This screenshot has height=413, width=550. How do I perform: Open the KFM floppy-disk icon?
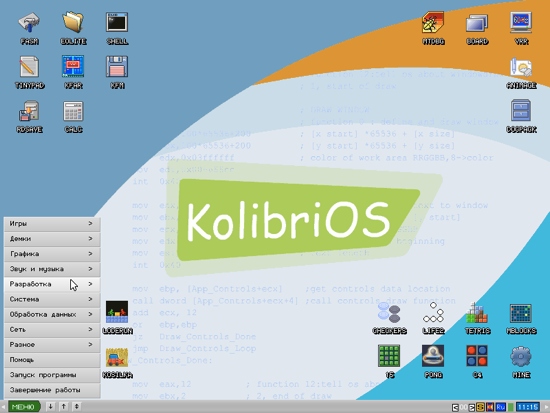[117, 72]
